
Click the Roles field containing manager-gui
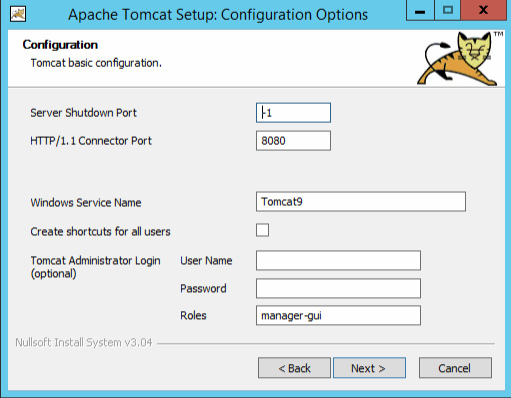(x=338, y=315)
